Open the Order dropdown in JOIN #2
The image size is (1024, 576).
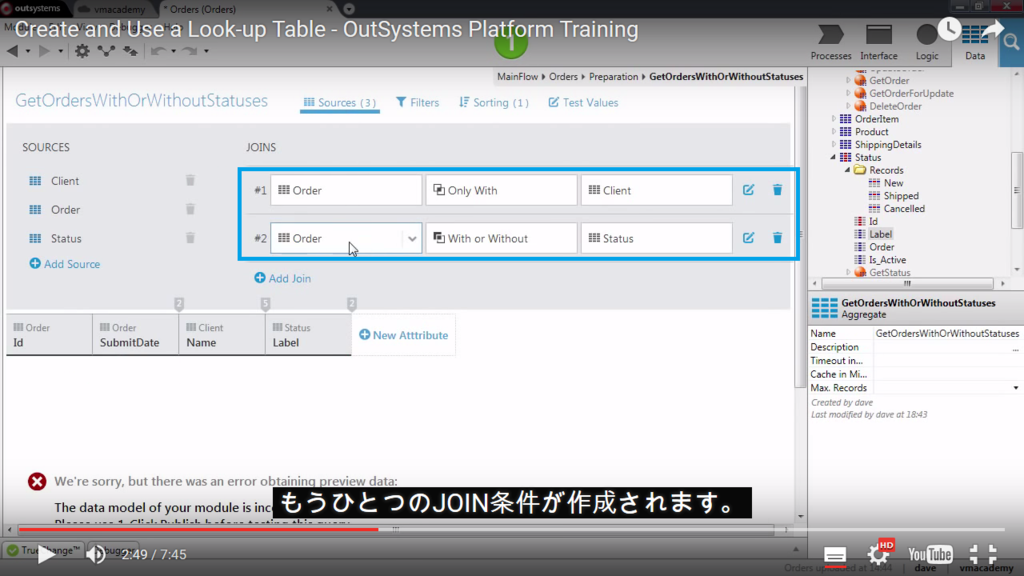click(x=412, y=238)
